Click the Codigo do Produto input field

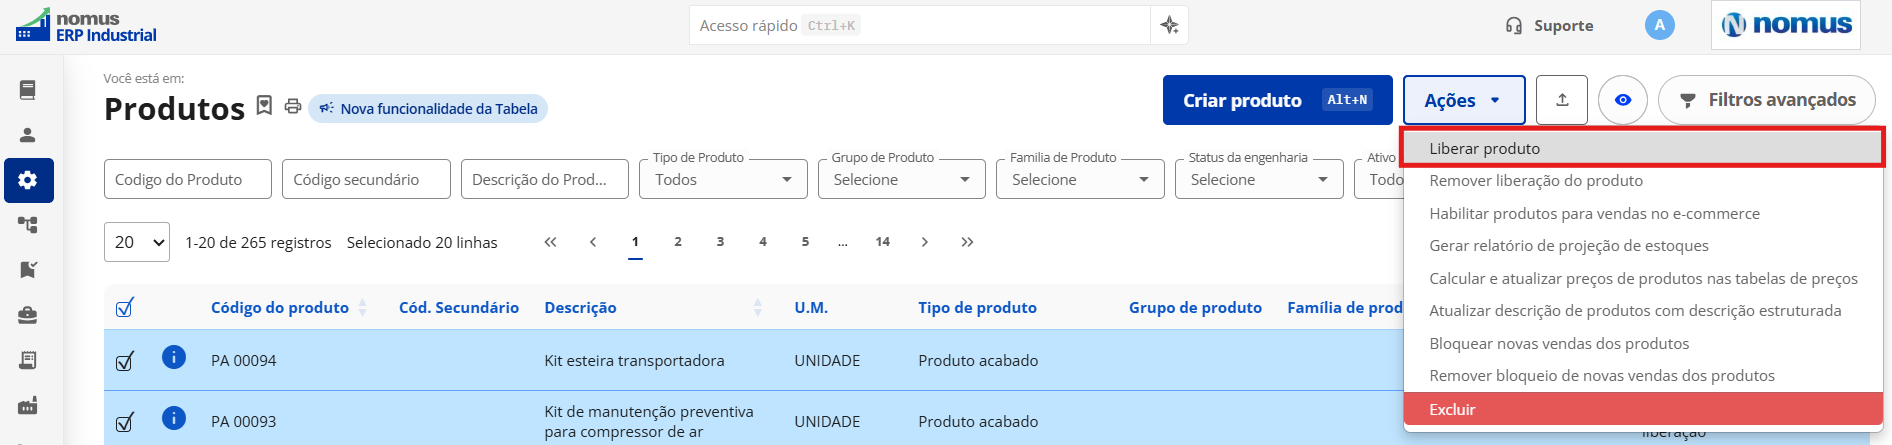pos(188,179)
